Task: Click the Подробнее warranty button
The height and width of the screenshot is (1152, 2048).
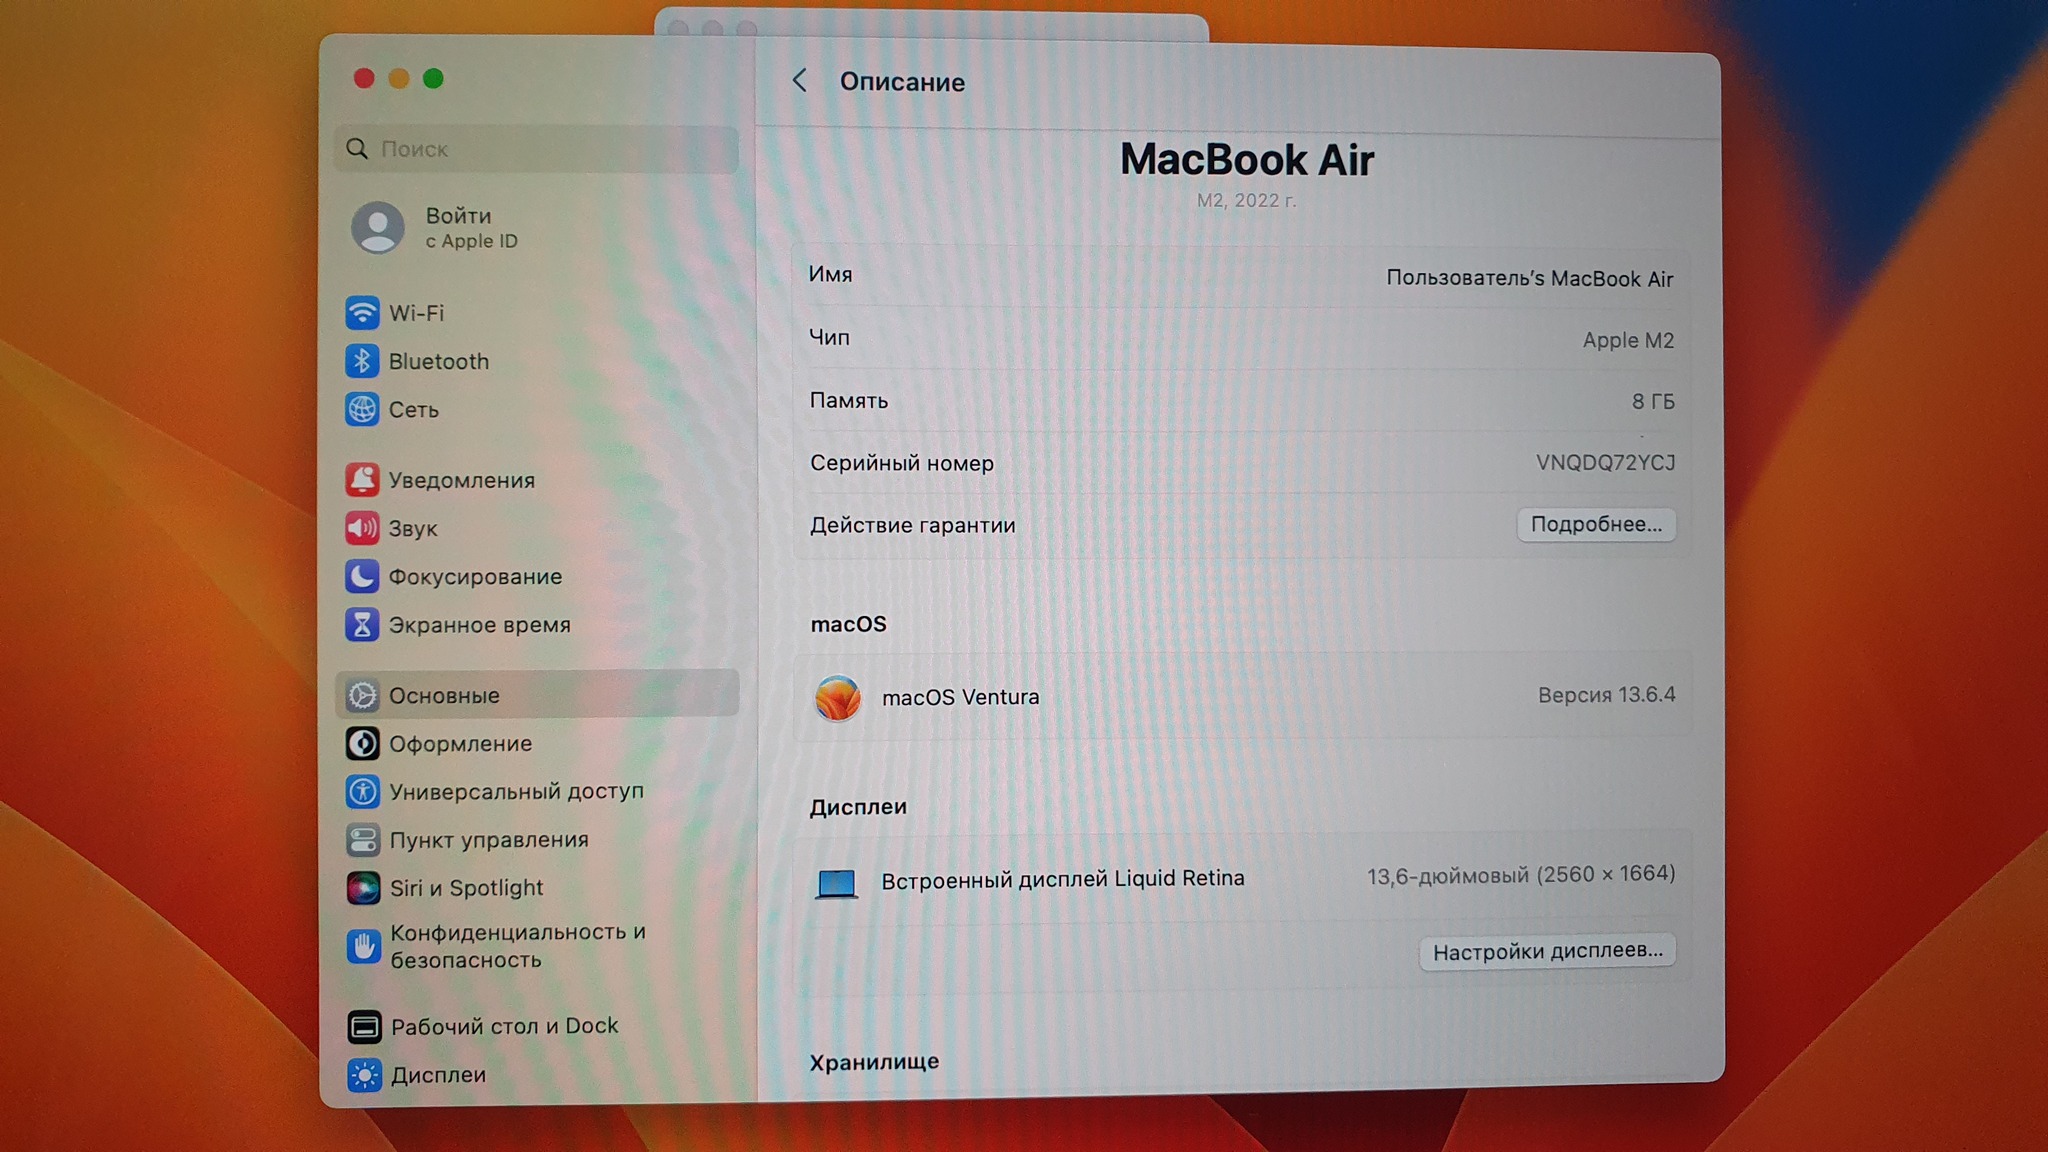Action: 1595,525
